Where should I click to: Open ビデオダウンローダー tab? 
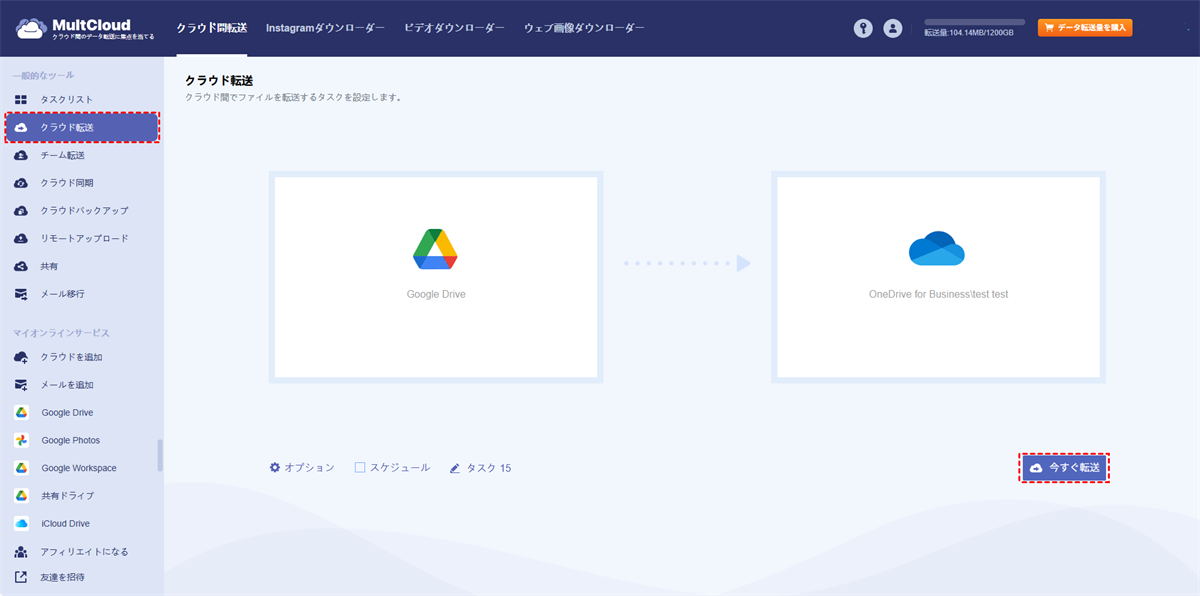click(454, 29)
